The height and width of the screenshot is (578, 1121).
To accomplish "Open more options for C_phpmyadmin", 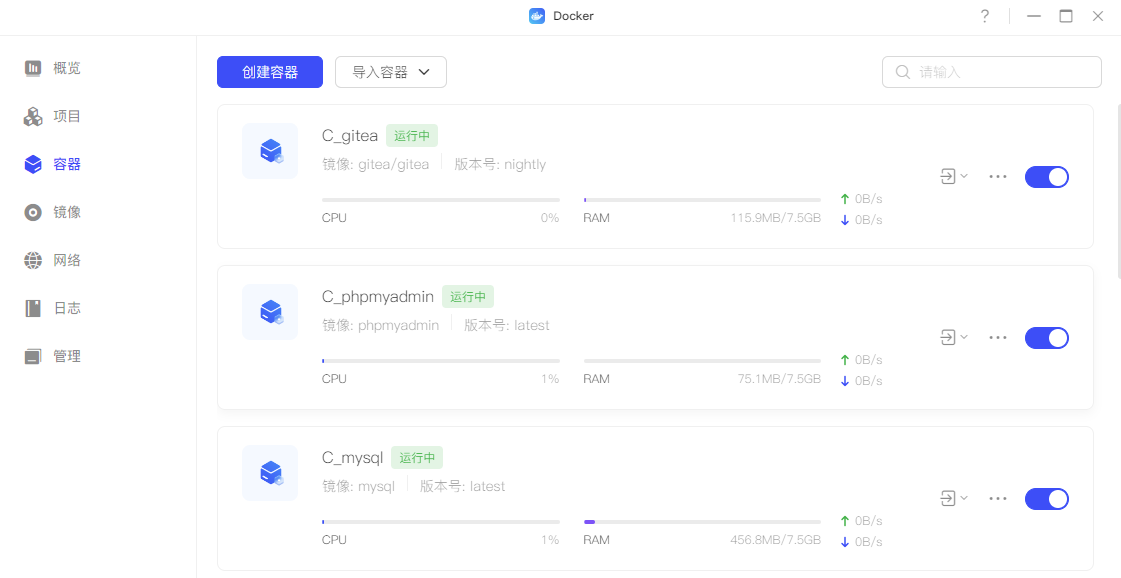I will point(998,338).
